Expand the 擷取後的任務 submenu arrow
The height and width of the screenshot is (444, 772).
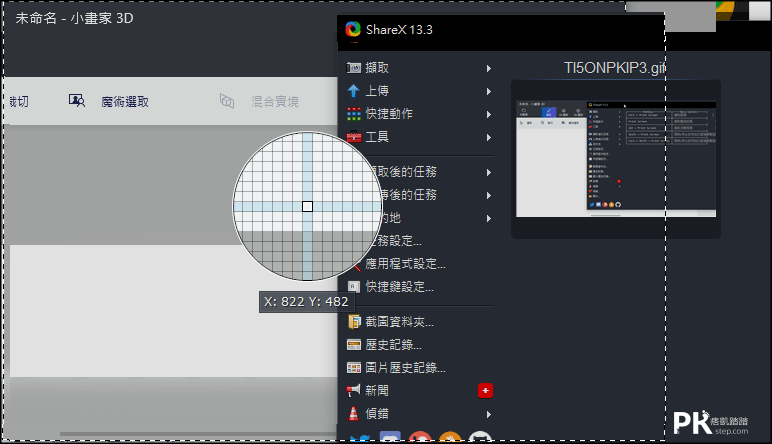pos(488,172)
